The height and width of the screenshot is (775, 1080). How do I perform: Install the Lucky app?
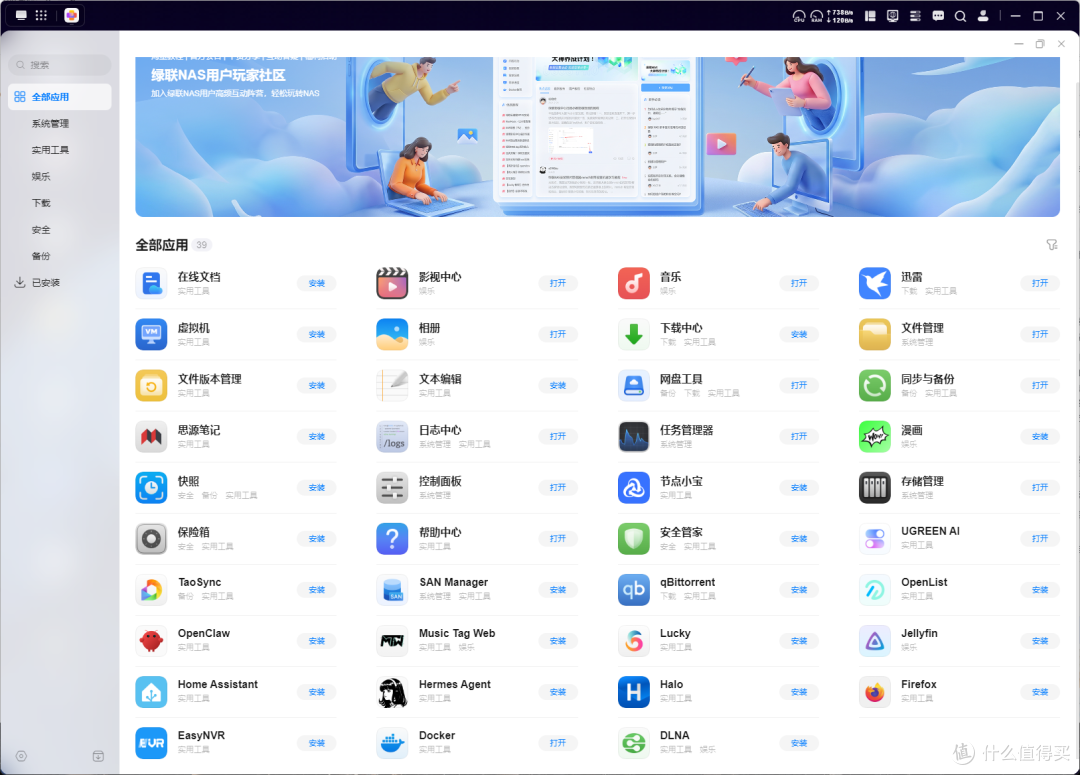[x=799, y=641]
